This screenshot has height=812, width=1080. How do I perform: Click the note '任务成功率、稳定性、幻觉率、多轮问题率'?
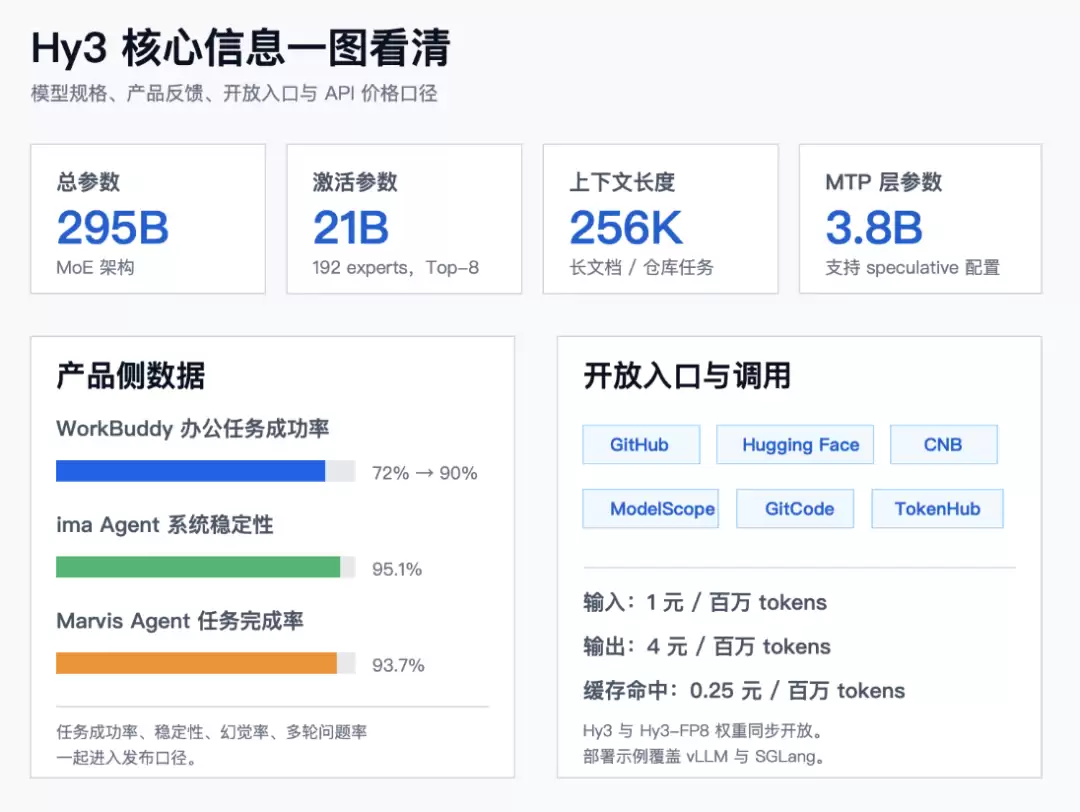coord(211,731)
